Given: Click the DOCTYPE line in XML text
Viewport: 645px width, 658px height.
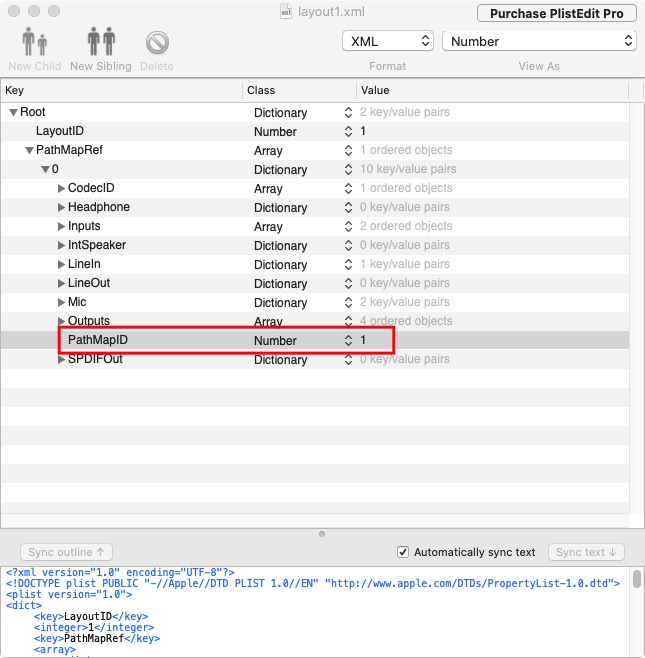Looking at the screenshot, I should [313, 583].
